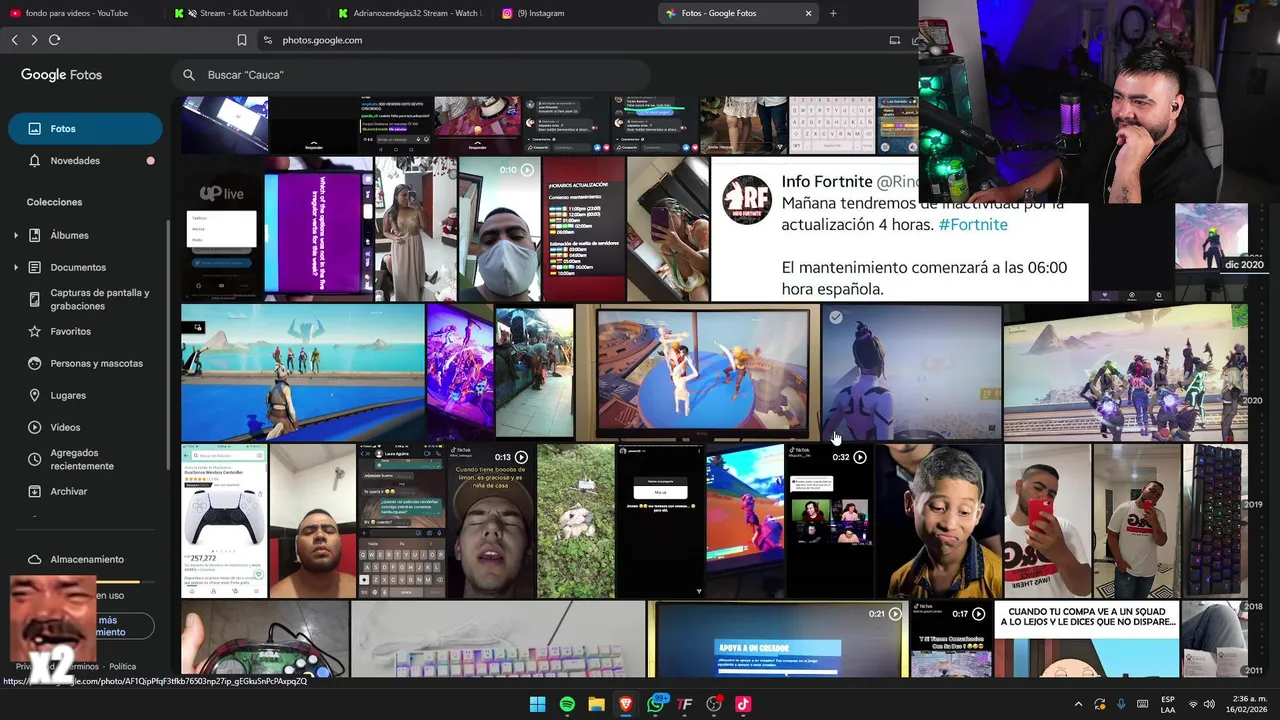Open the red phone mirror selfie
Screen dimensions: 1280x720
pyautogui.click(x=1047, y=521)
